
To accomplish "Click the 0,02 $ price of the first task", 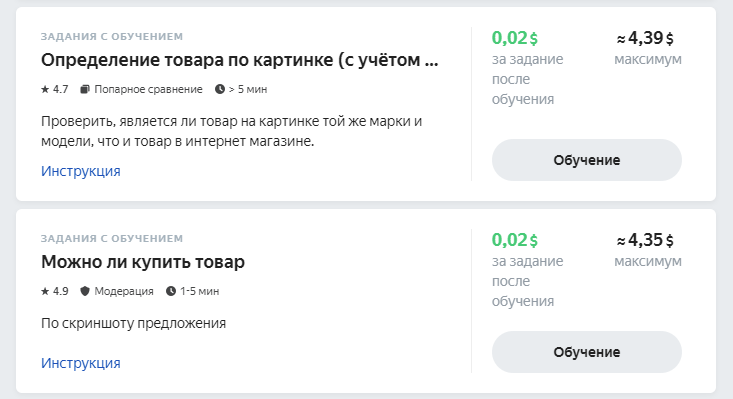I will 515,38.
